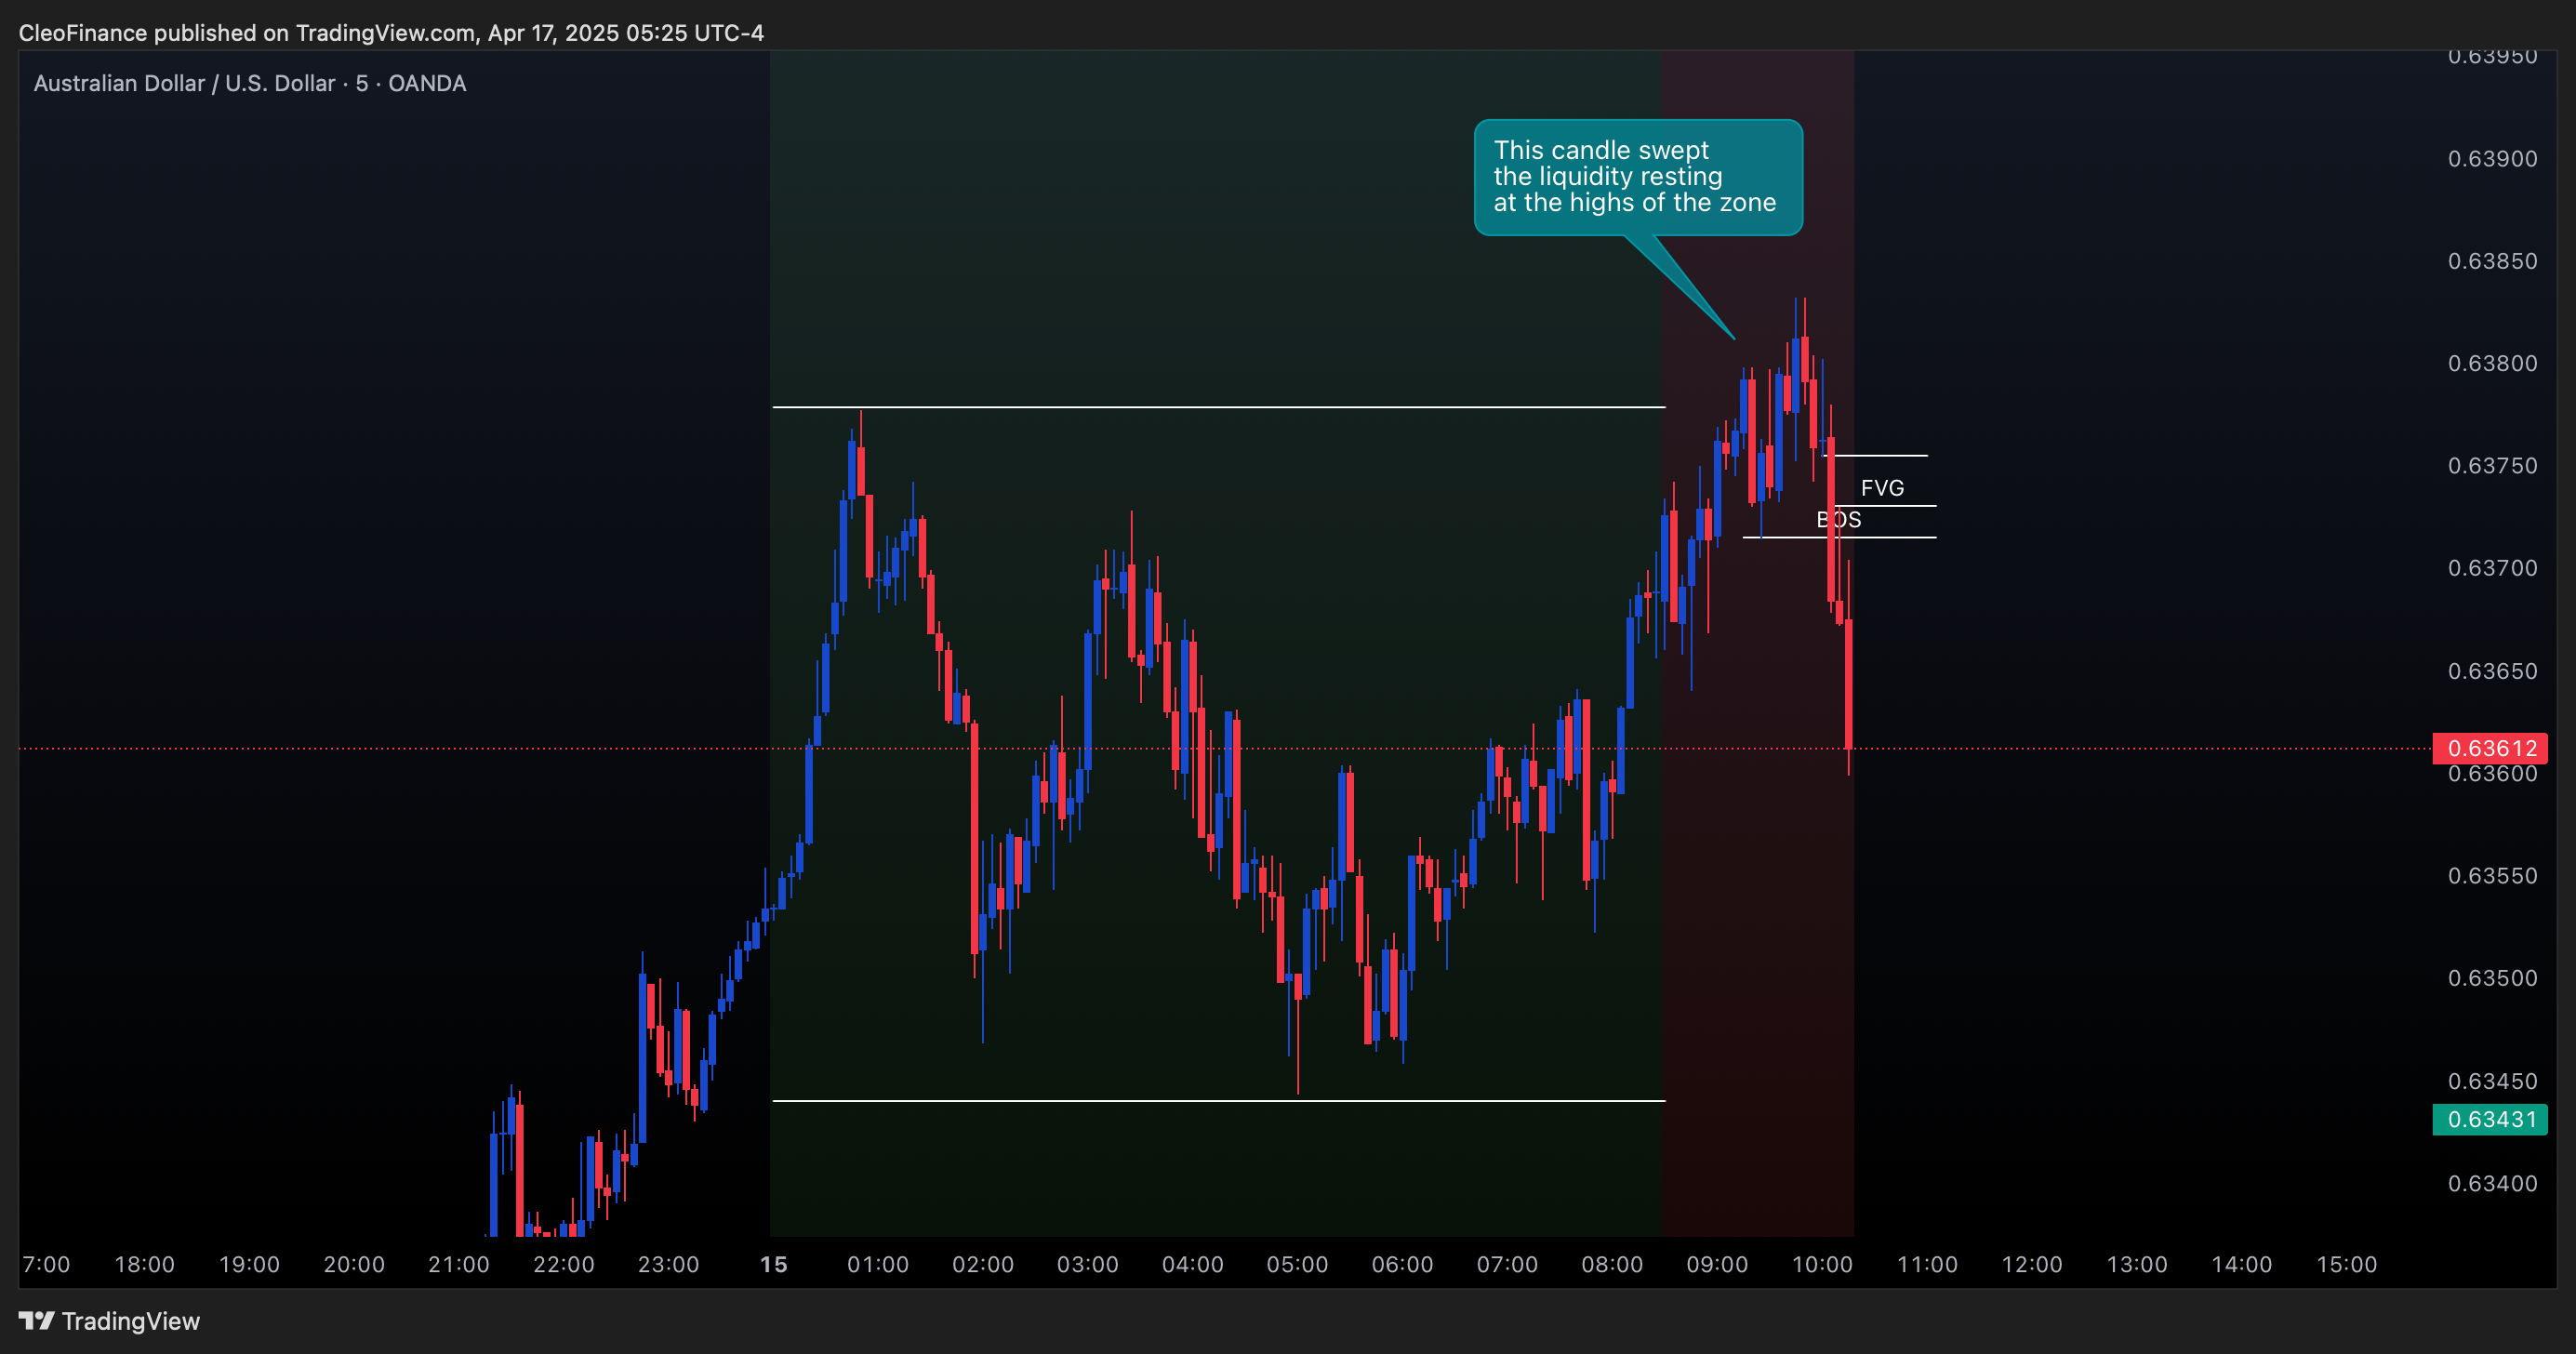The image size is (2576, 1354).
Task: Click the 04:00 time axis label
Action: pyautogui.click(x=1193, y=1264)
